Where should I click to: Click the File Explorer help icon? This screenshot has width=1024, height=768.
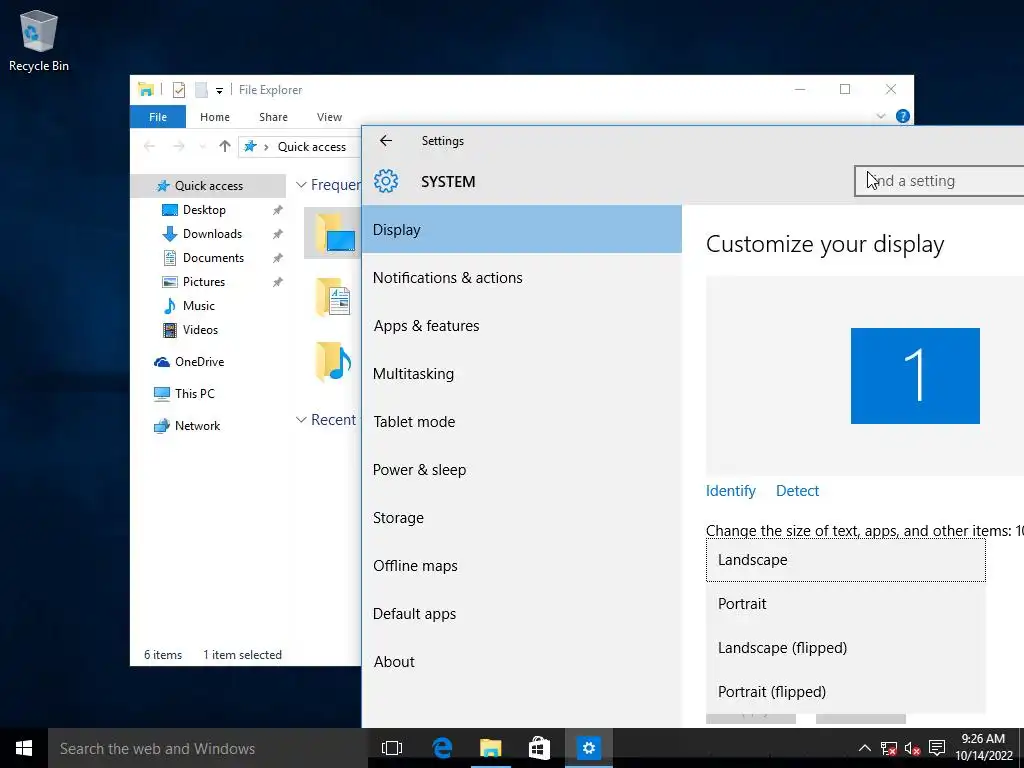click(x=903, y=116)
